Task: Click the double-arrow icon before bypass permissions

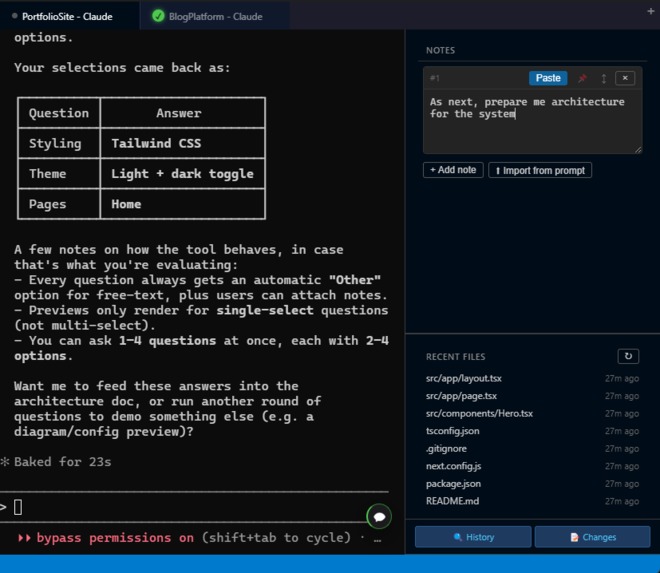Action: (24, 538)
